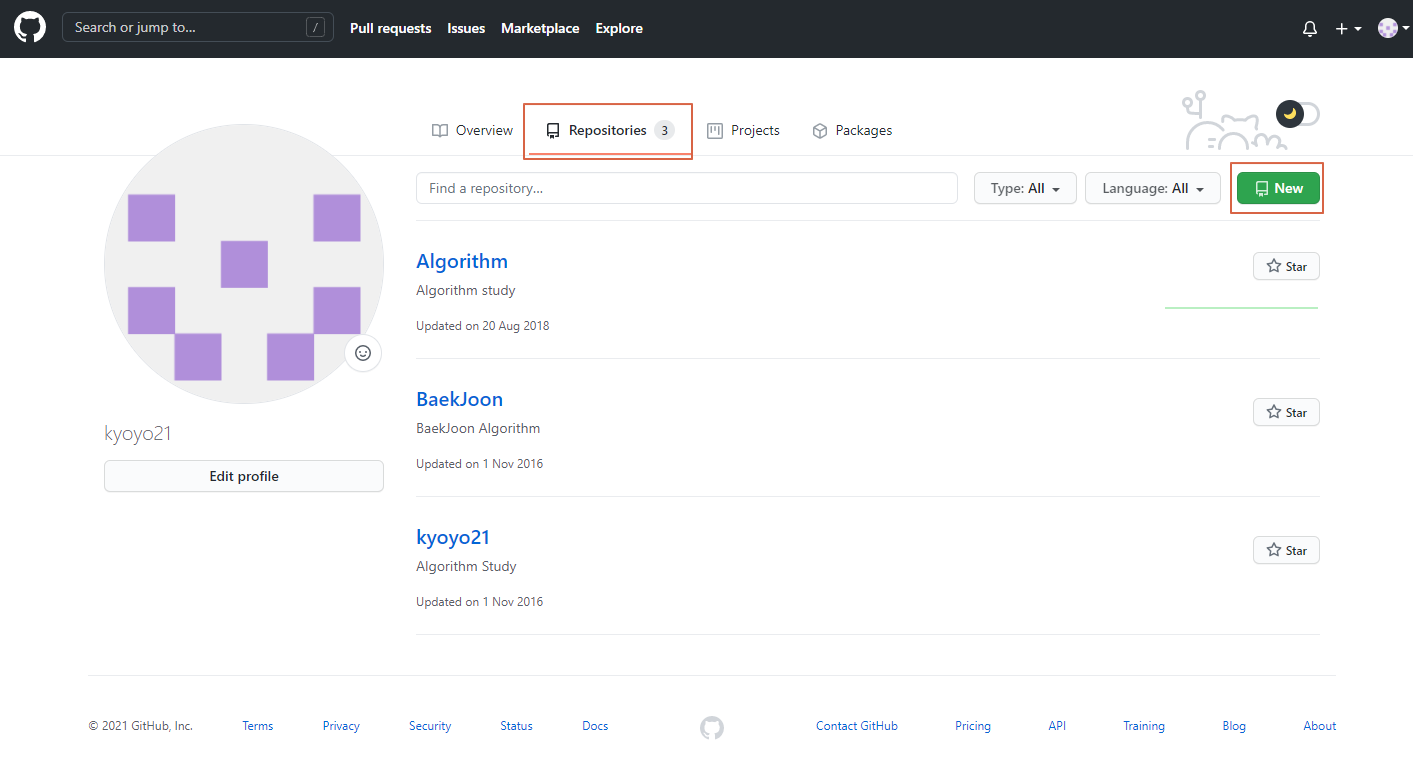
Task: Expand the Type: All filter
Action: (1025, 188)
